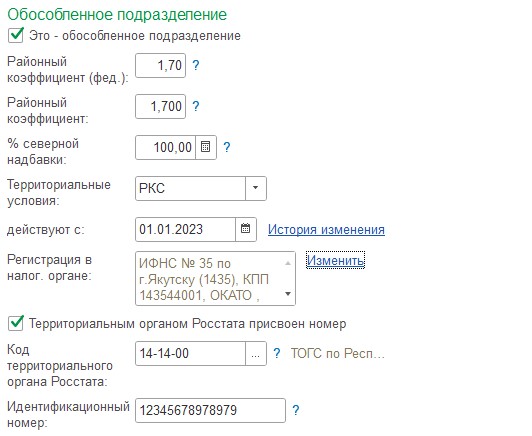Open help for Районный коэффициент field
532x436 pixels.
pyautogui.click(x=196, y=106)
